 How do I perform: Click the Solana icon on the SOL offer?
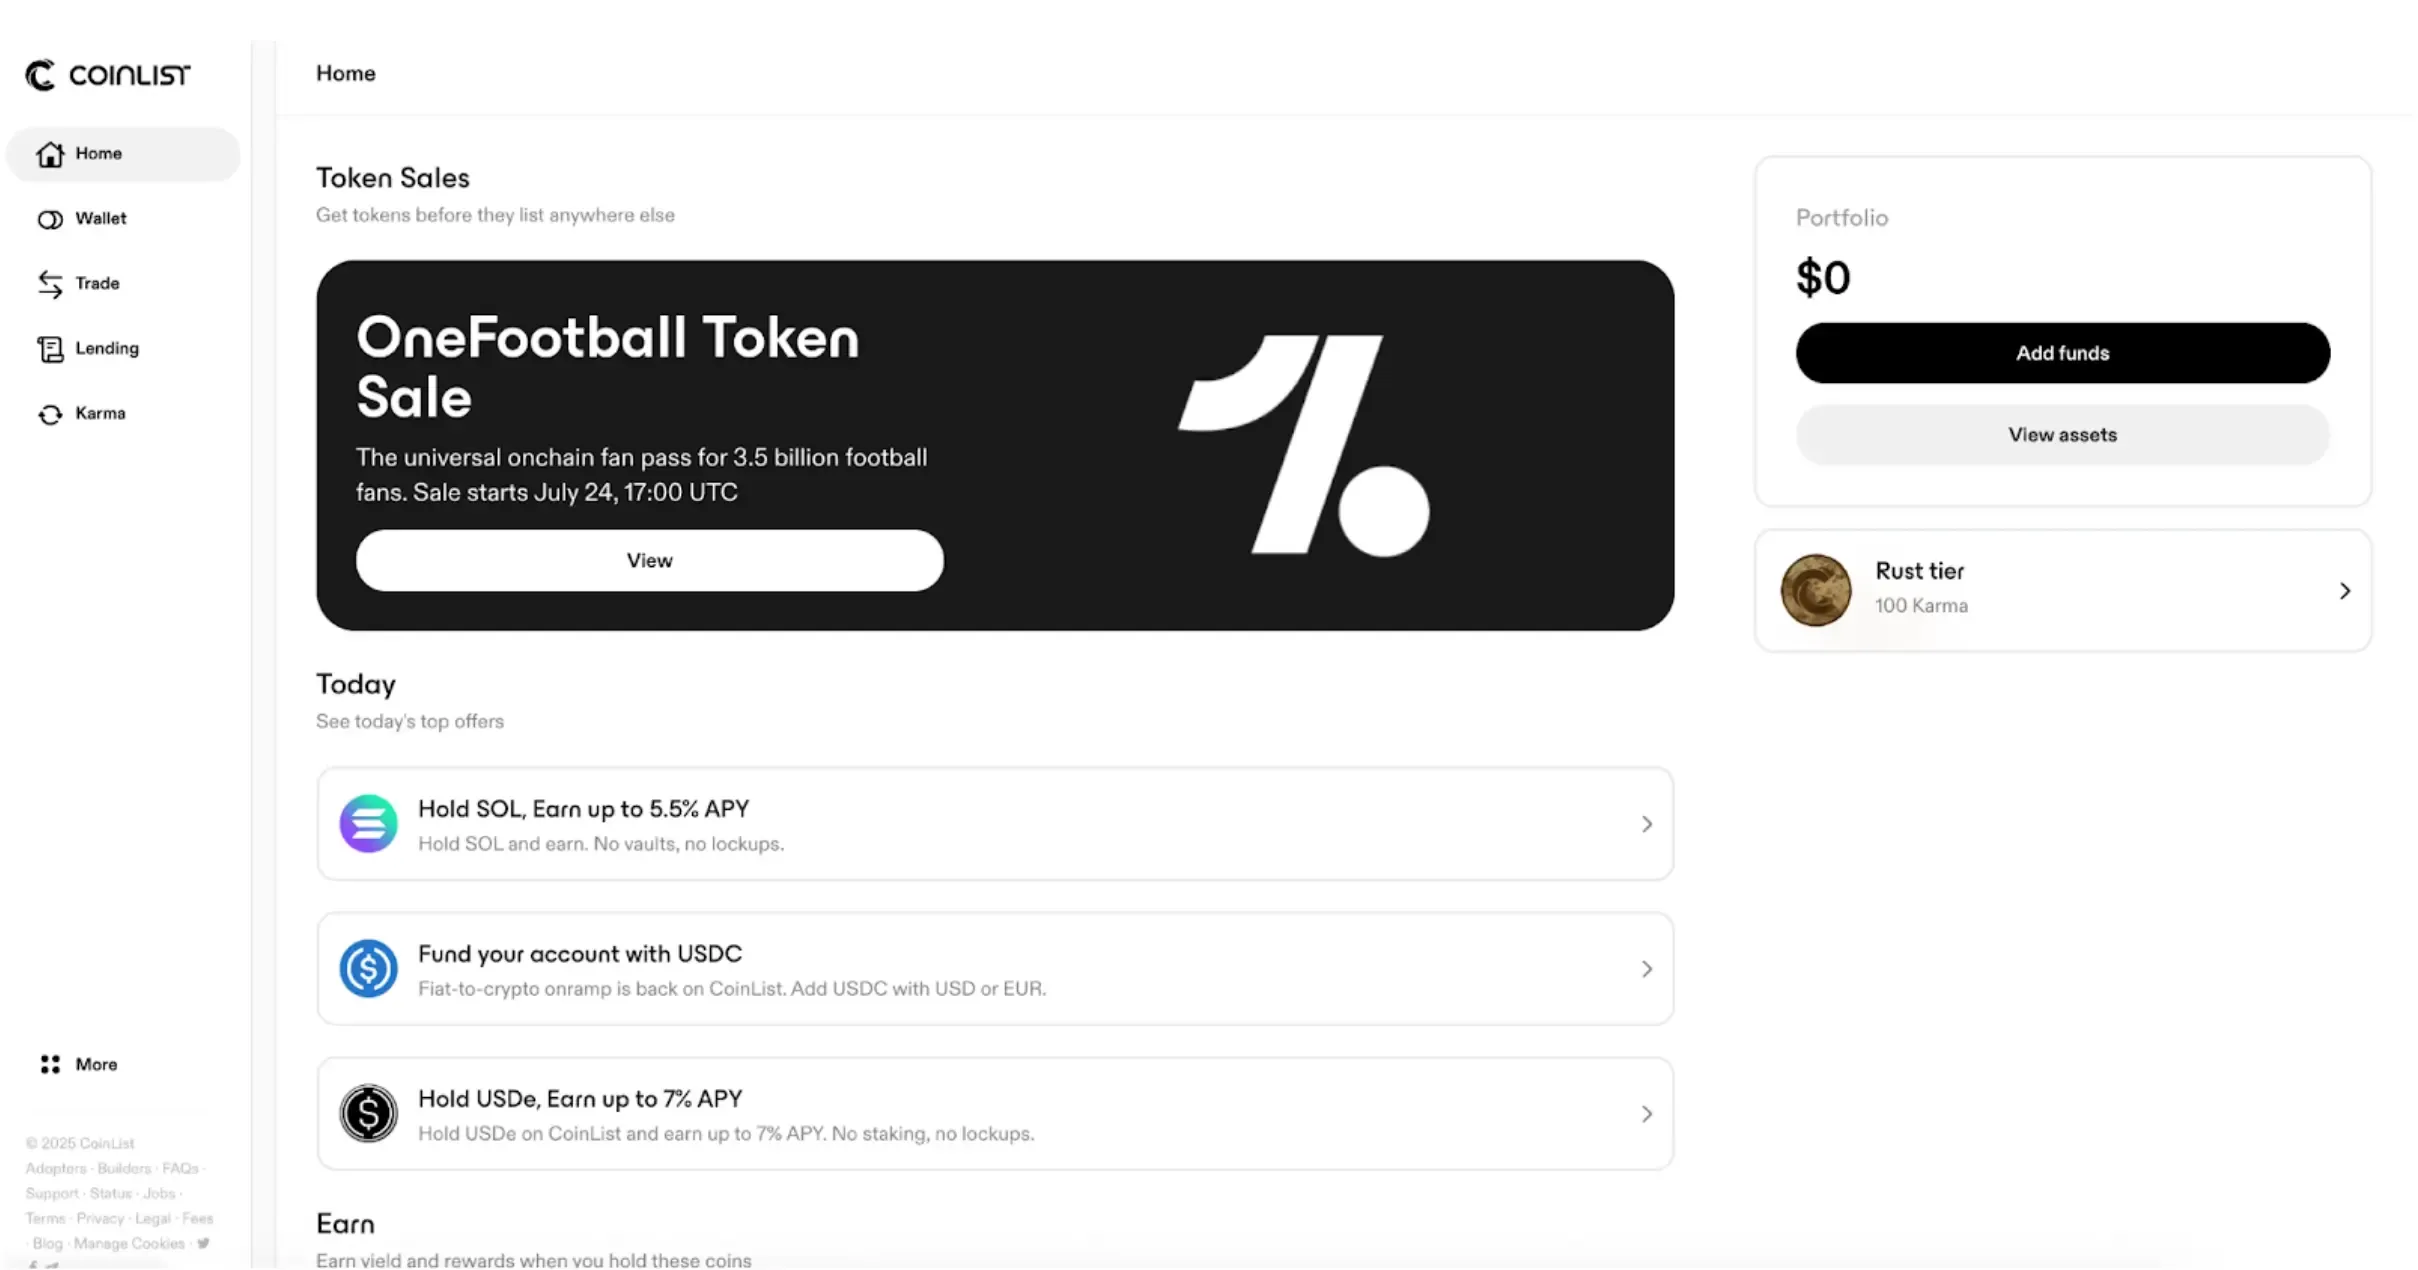(x=368, y=822)
